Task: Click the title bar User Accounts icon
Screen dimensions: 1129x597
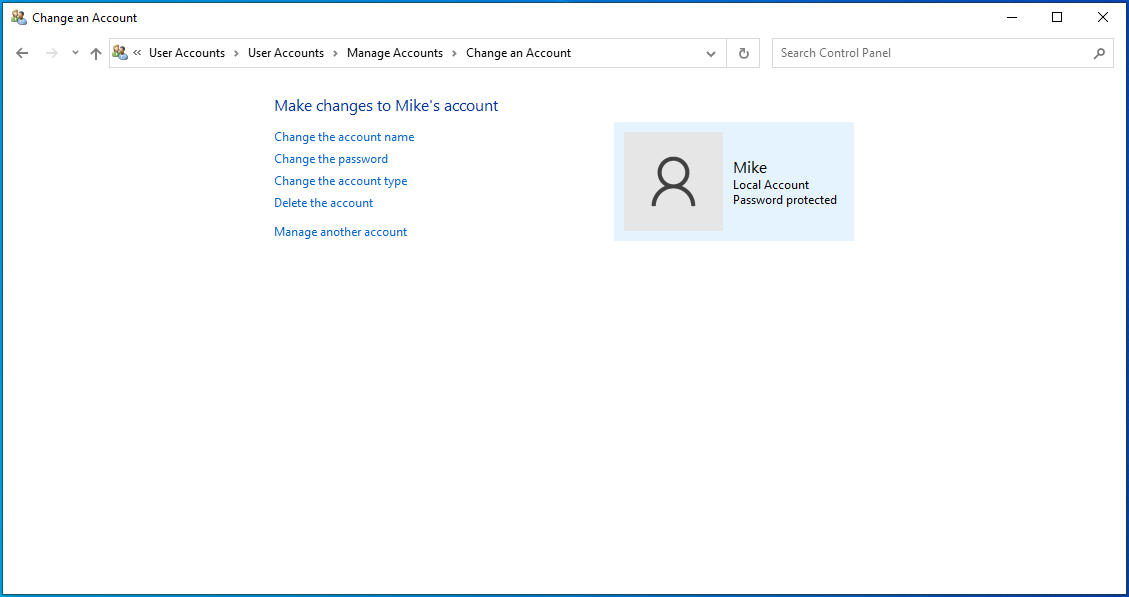Action: (x=18, y=17)
